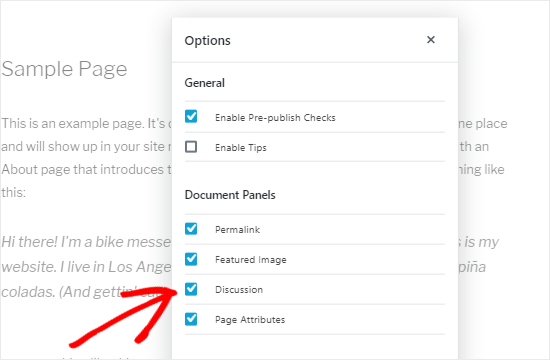Uncheck the Page Attributes checkbox box

(x=191, y=319)
